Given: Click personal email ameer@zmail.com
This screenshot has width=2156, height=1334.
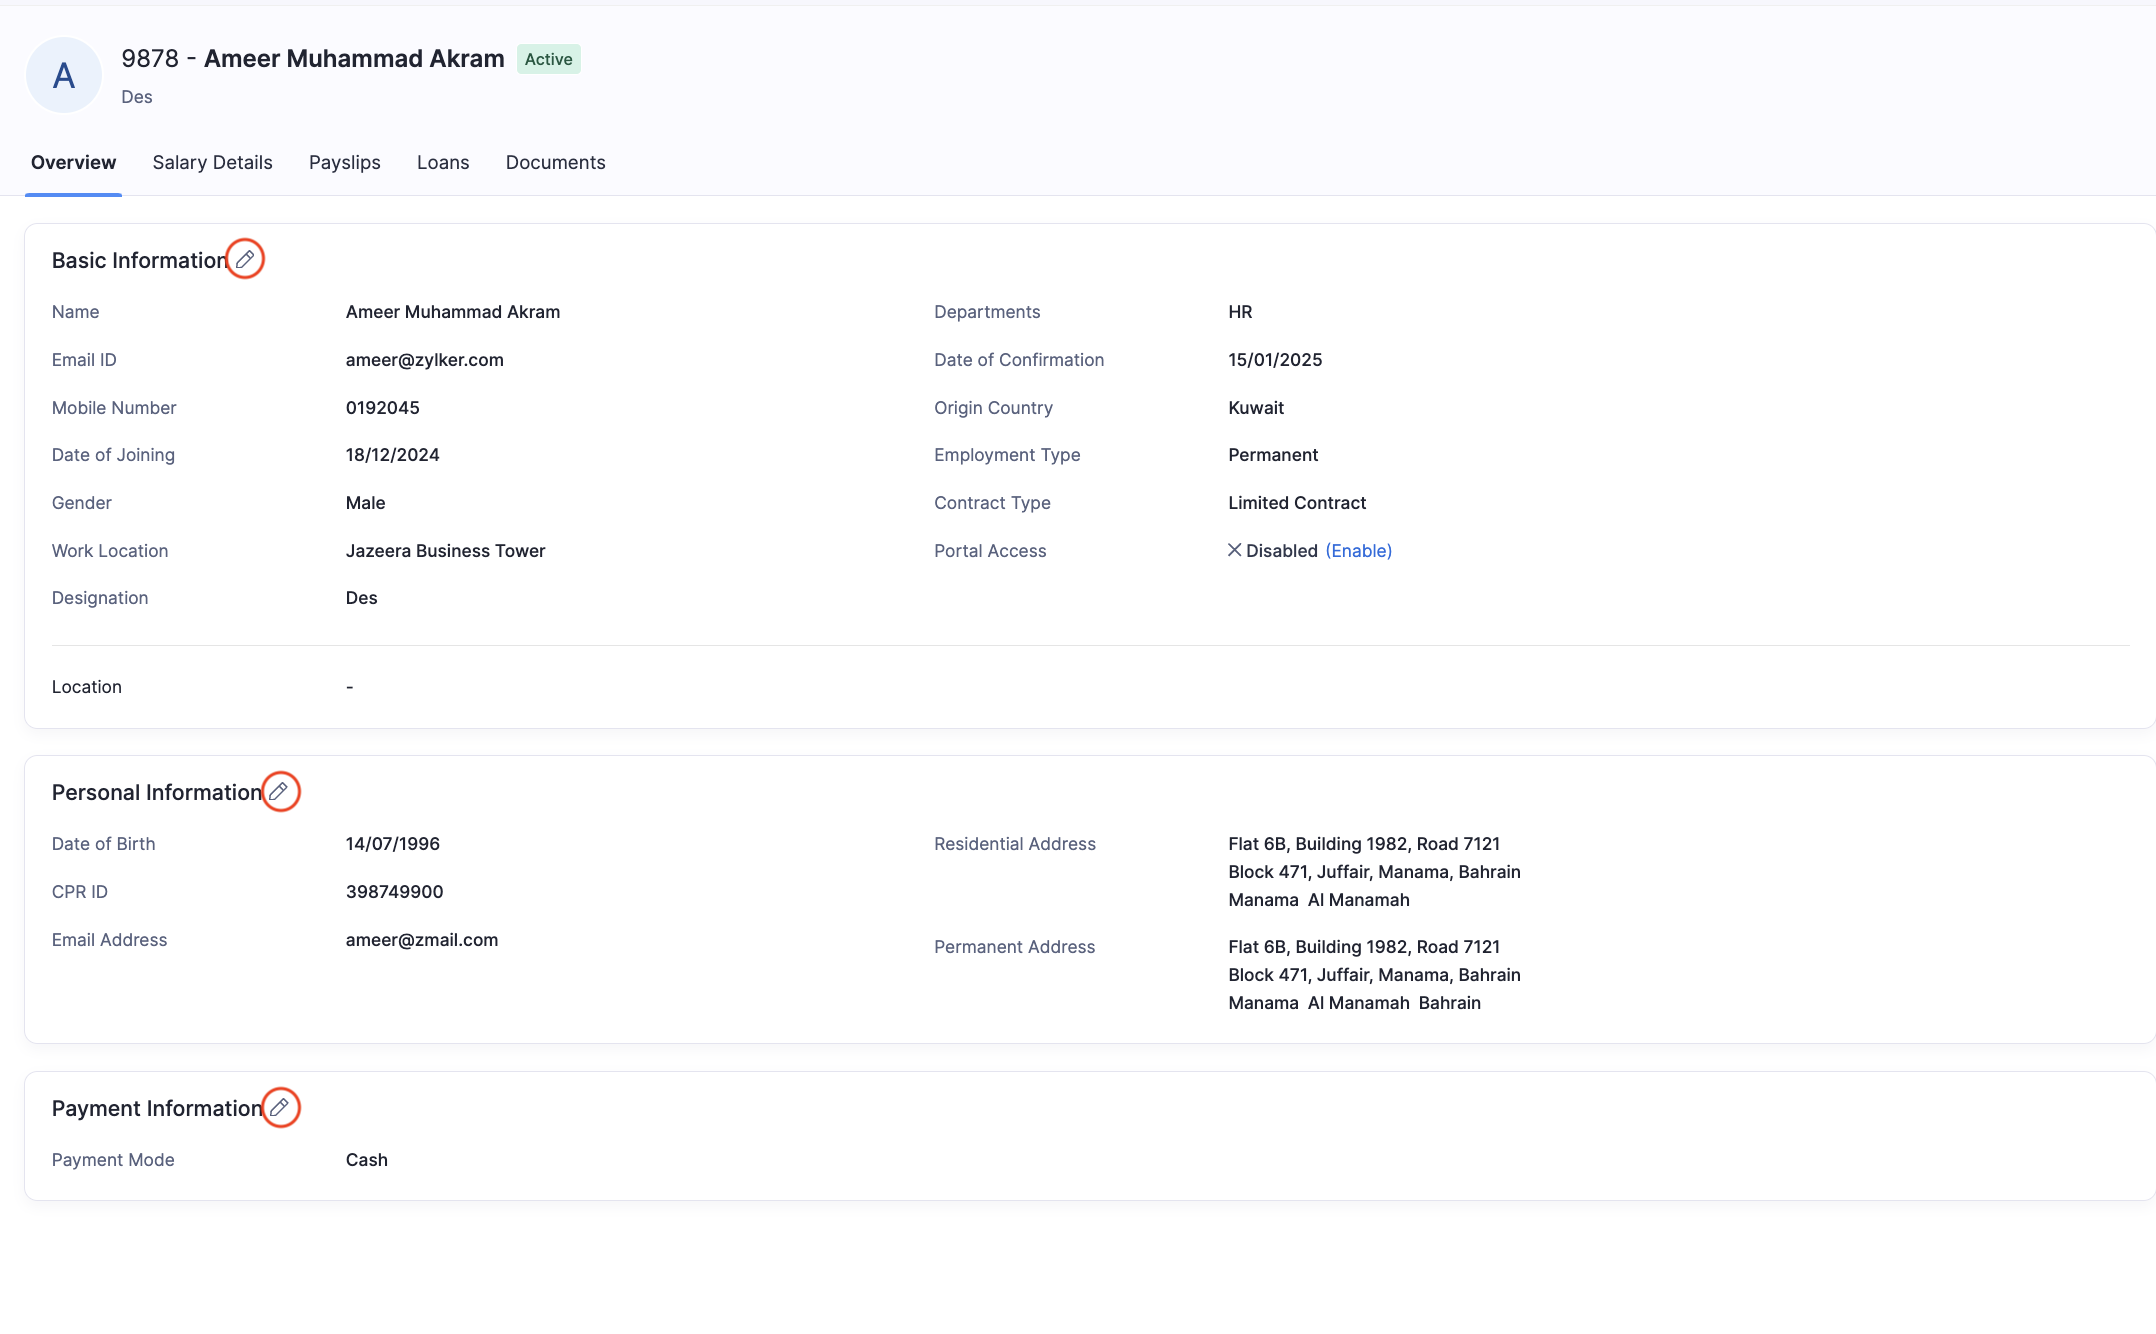Looking at the screenshot, I should (422, 940).
